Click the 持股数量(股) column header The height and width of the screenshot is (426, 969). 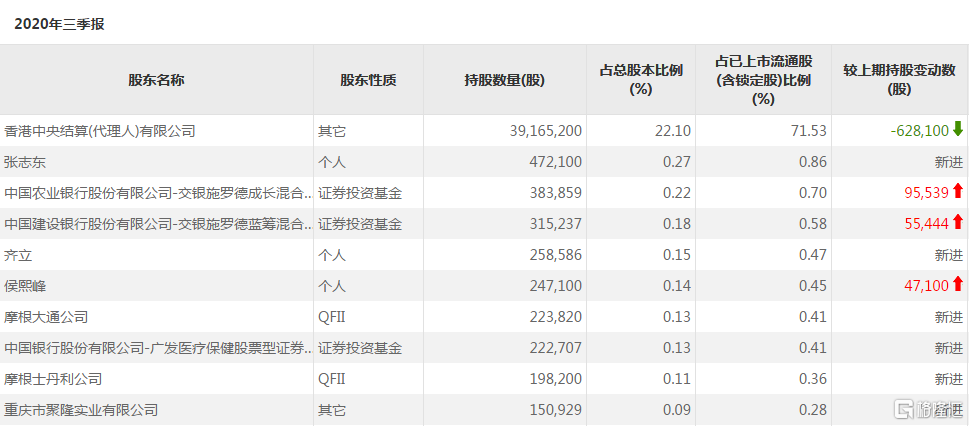coord(505,80)
